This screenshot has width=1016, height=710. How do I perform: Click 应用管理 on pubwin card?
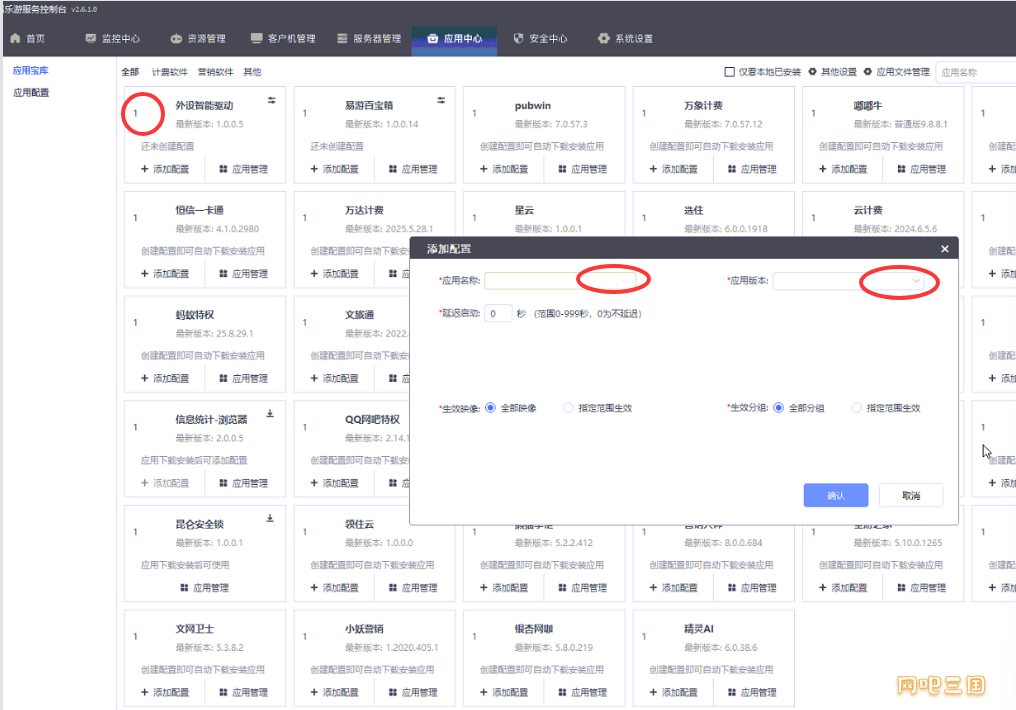[x=583, y=169]
